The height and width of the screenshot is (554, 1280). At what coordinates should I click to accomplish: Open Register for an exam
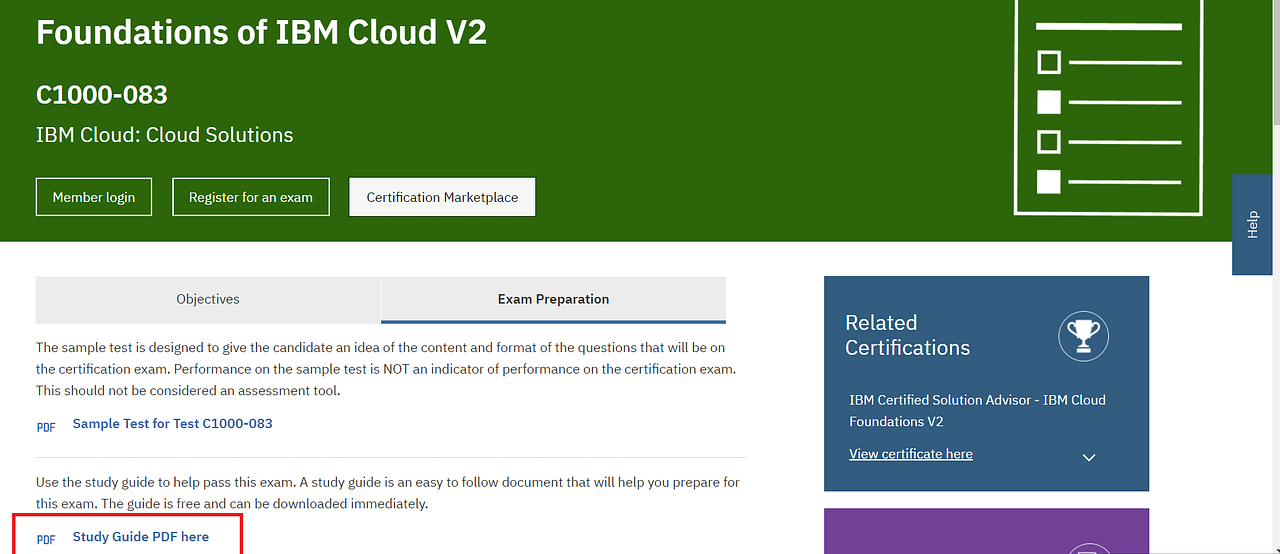(251, 197)
